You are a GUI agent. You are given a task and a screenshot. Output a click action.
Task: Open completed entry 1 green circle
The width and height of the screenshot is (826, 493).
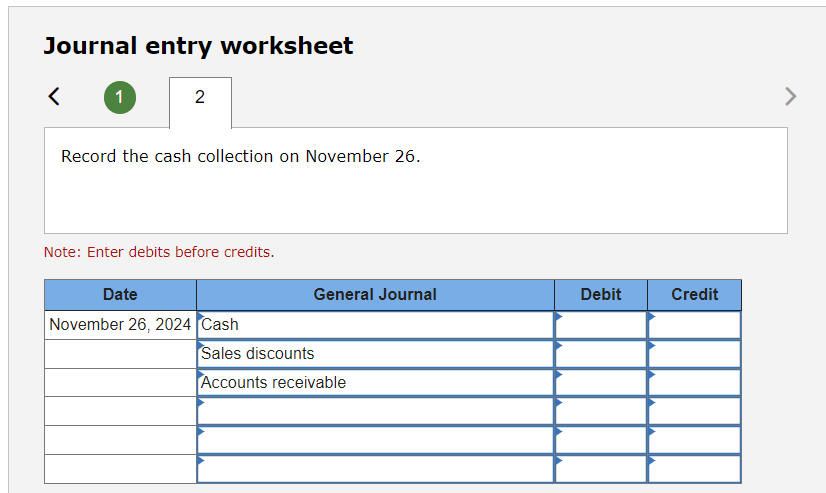tap(120, 97)
